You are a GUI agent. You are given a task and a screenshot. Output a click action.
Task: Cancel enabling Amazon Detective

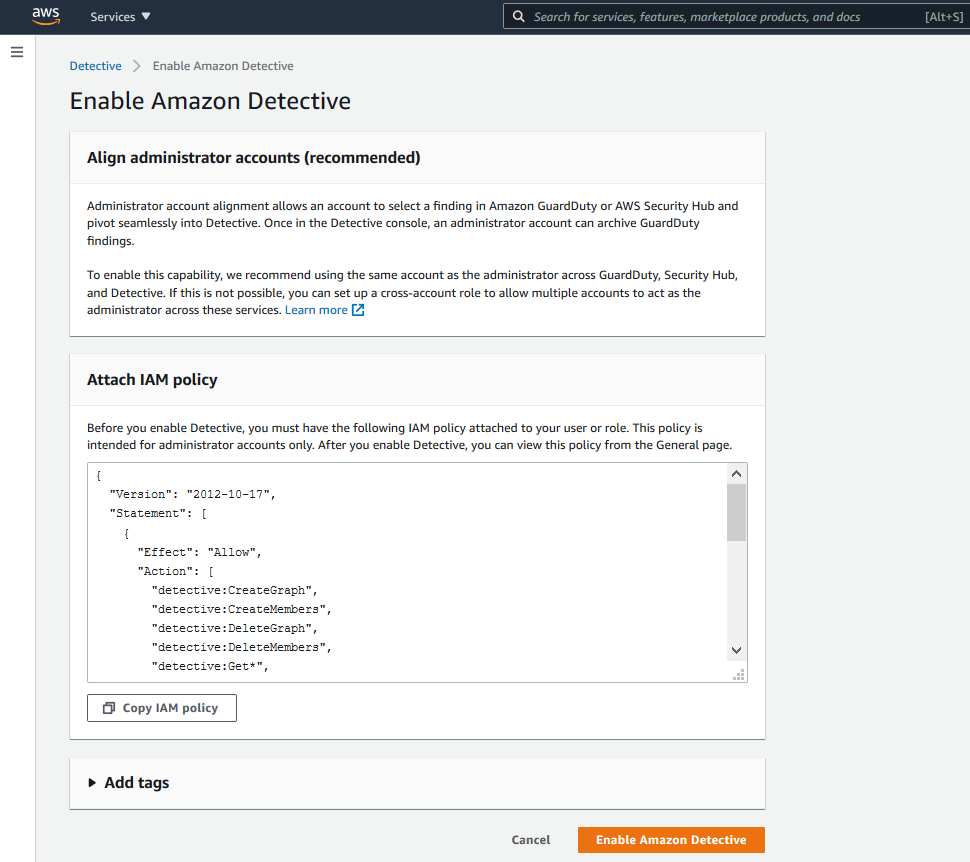pyautogui.click(x=530, y=840)
